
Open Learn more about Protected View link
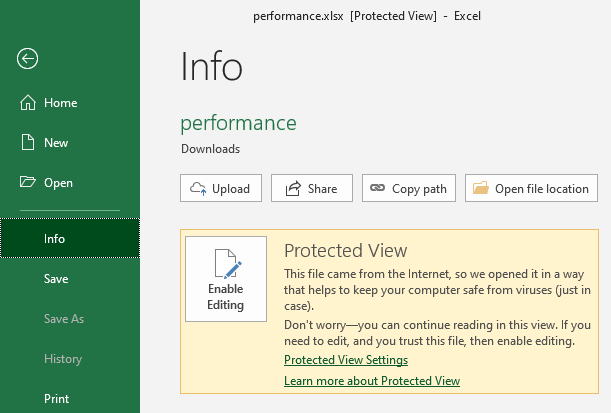coord(372,381)
